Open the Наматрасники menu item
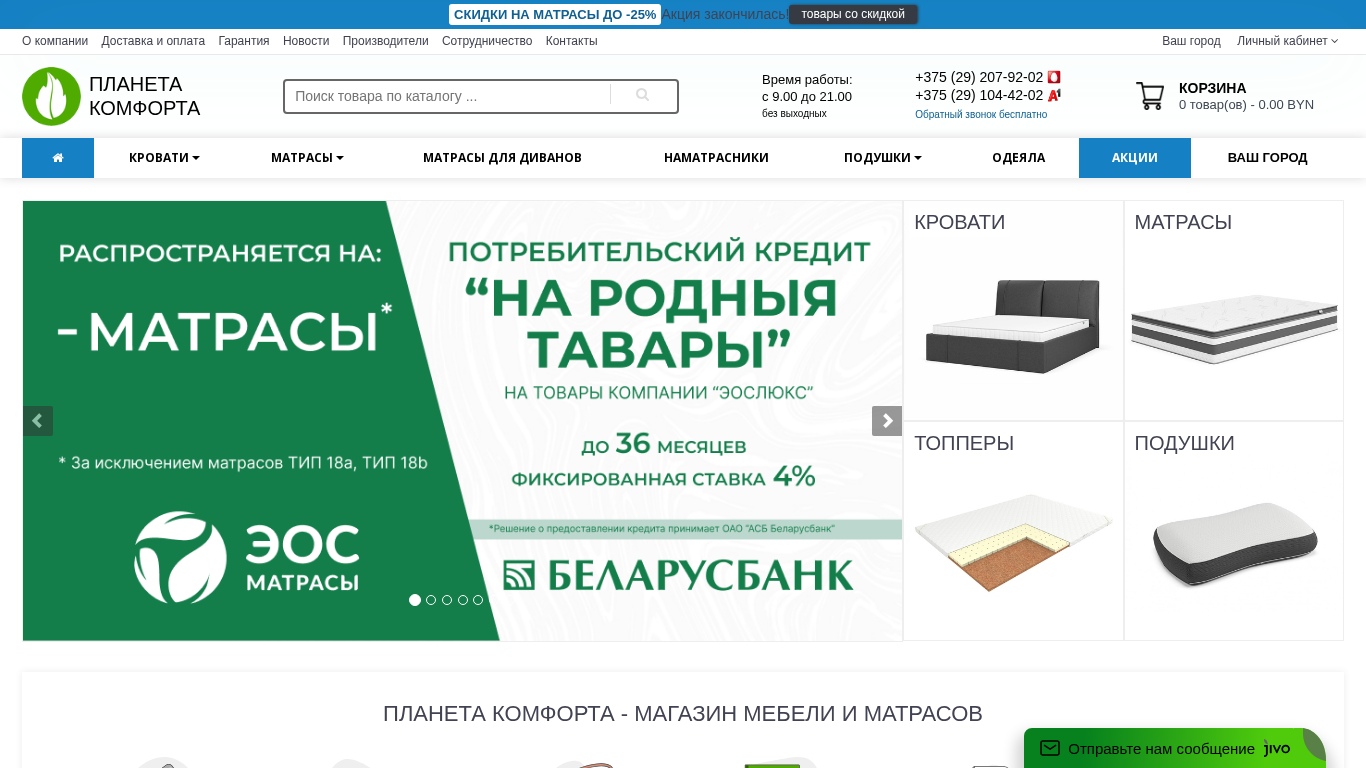This screenshot has width=1366, height=768. click(716, 158)
